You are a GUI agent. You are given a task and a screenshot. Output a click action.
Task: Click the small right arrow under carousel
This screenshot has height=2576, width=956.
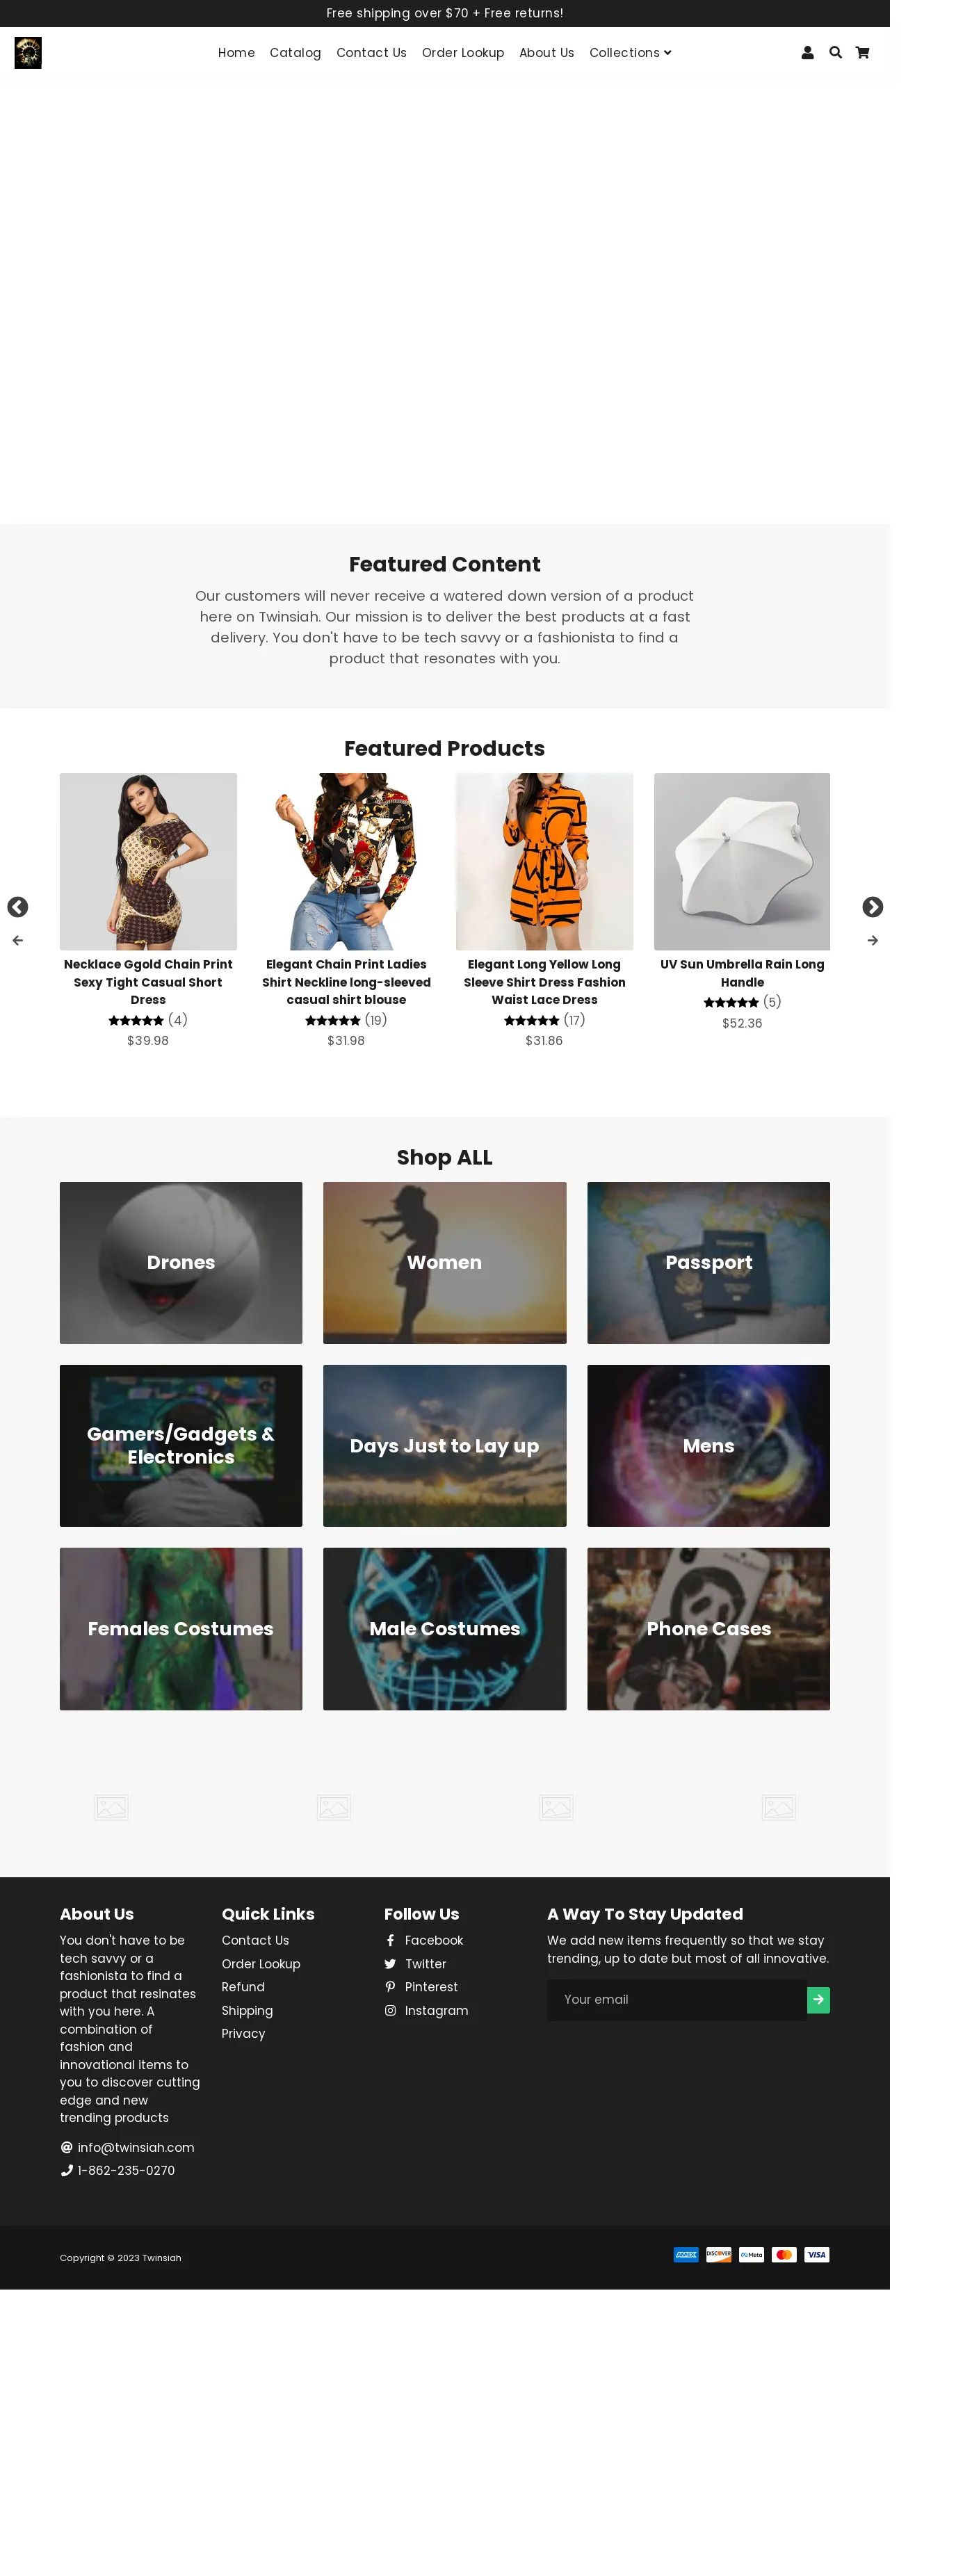pyautogui.click(x=872, y=941)
